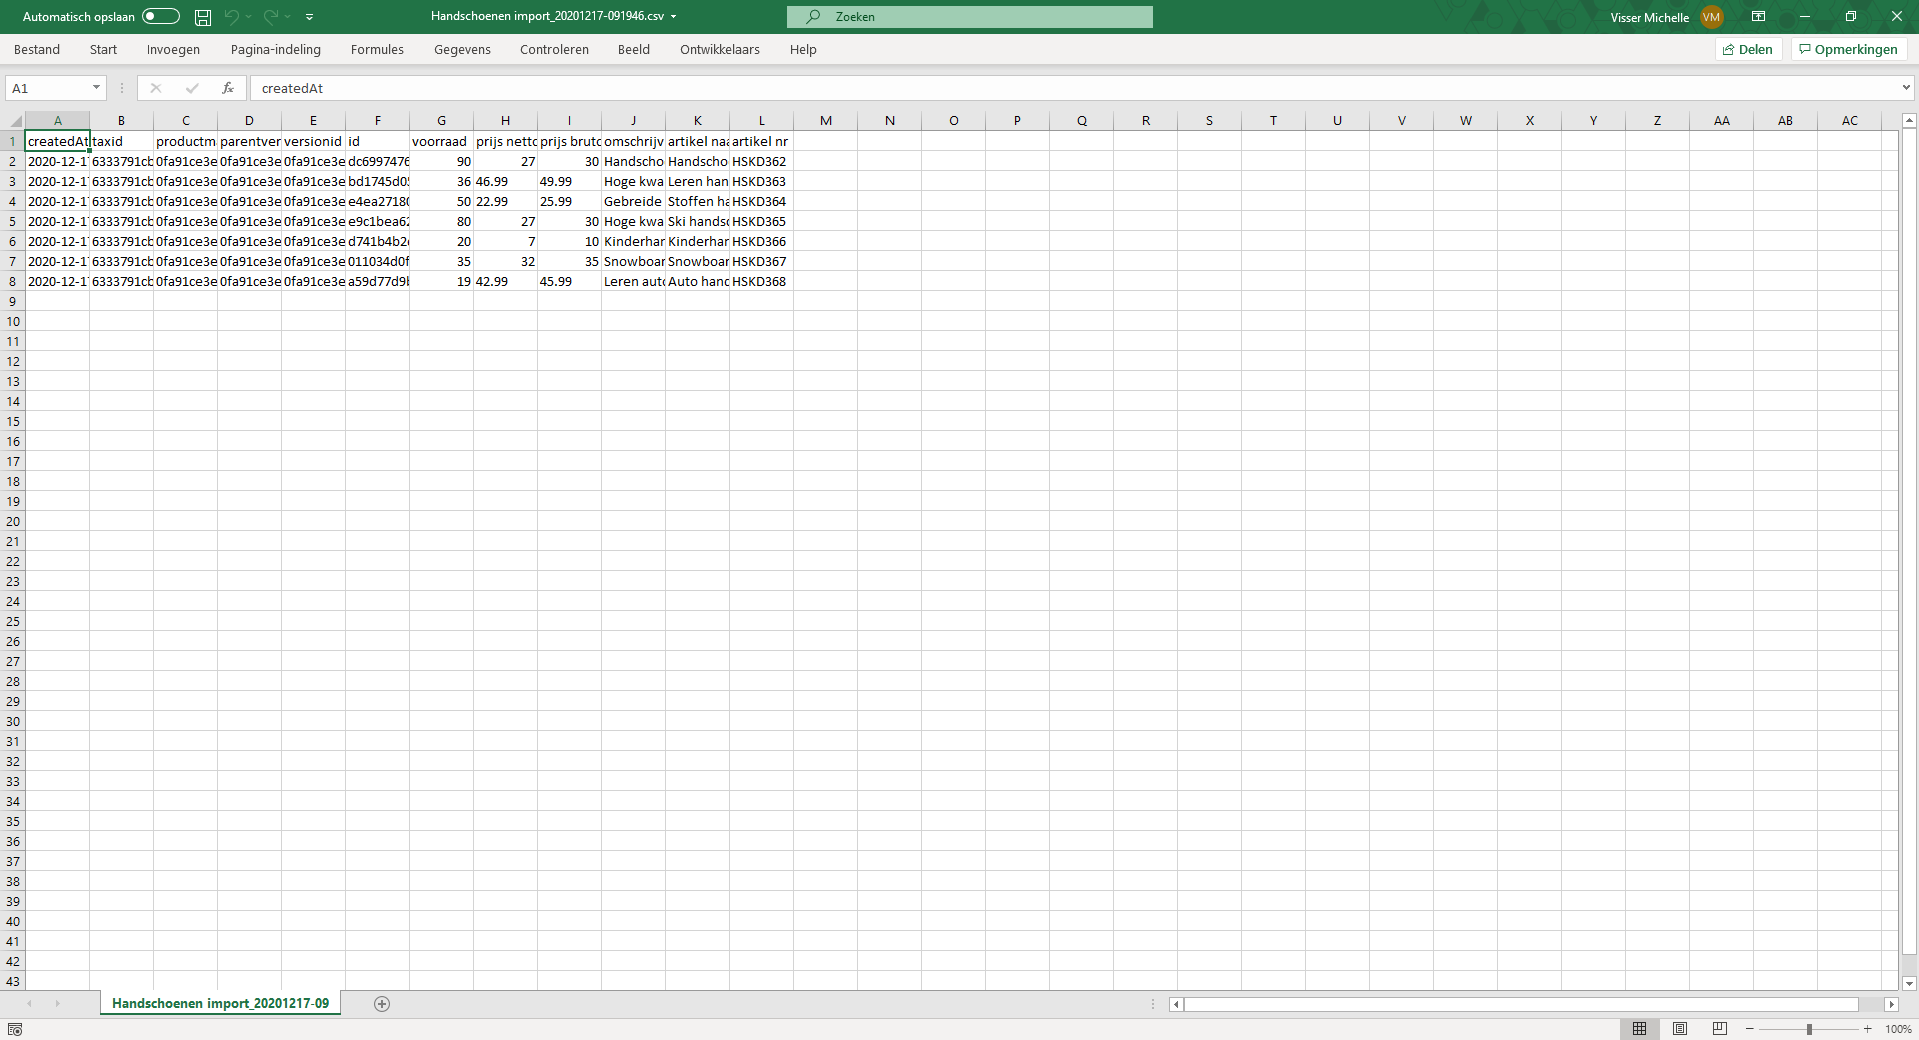Toggle the Automatisch opslaan switch

160,17
